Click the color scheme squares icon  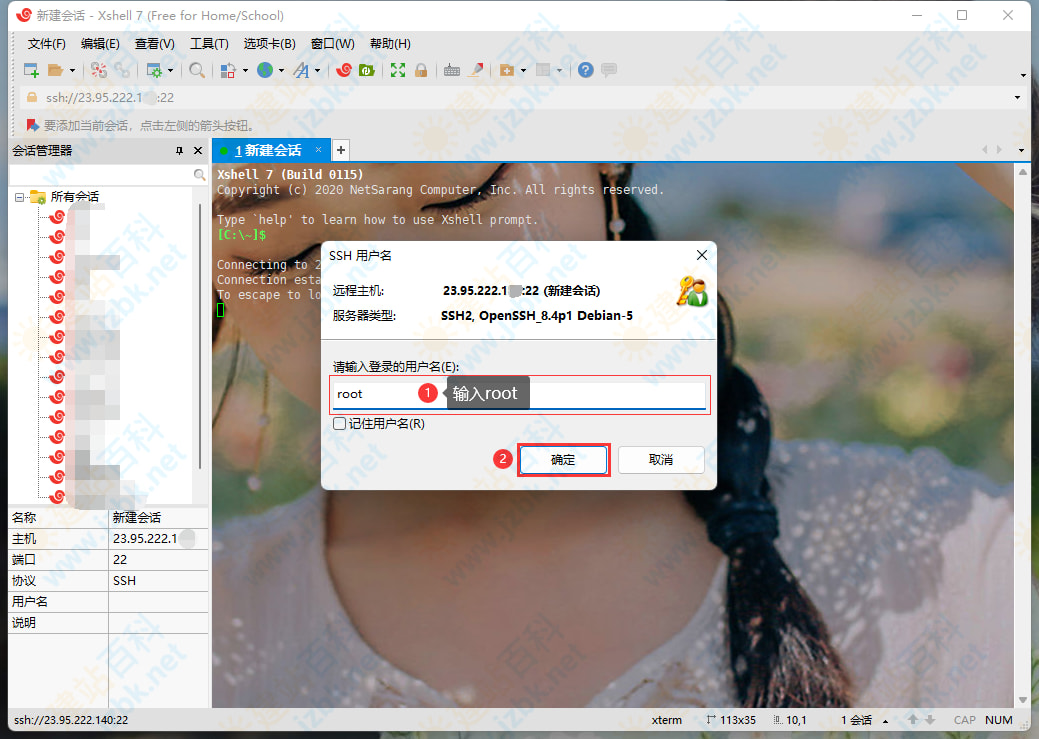[228, 70]
